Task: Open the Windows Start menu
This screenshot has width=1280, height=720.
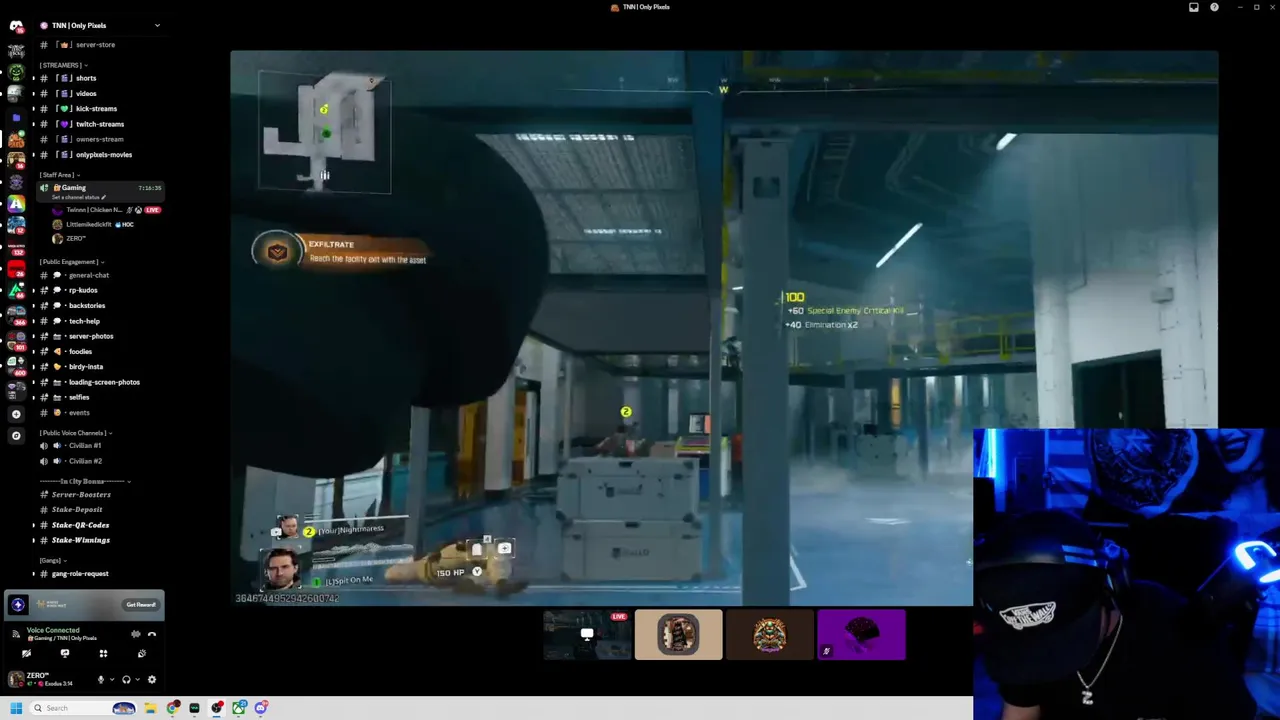Action: tap(15, 708)
